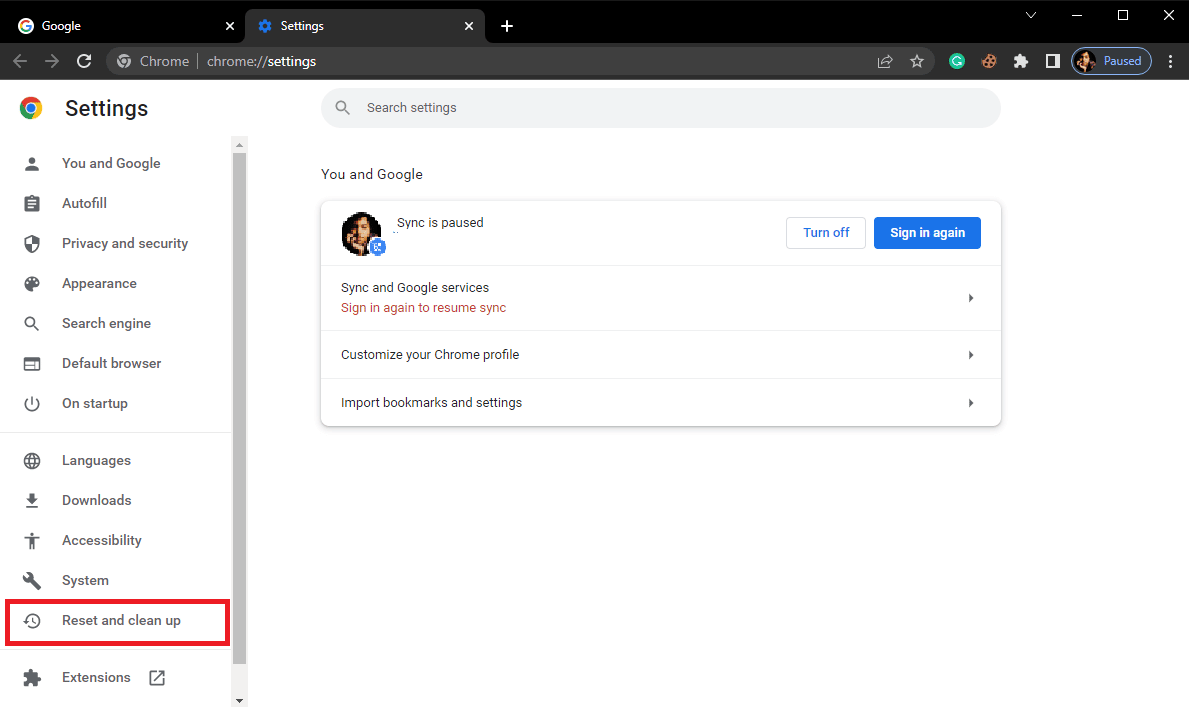Switch to the Google tab
This screenshot has height=707, width=1189.
pos(120,26)
